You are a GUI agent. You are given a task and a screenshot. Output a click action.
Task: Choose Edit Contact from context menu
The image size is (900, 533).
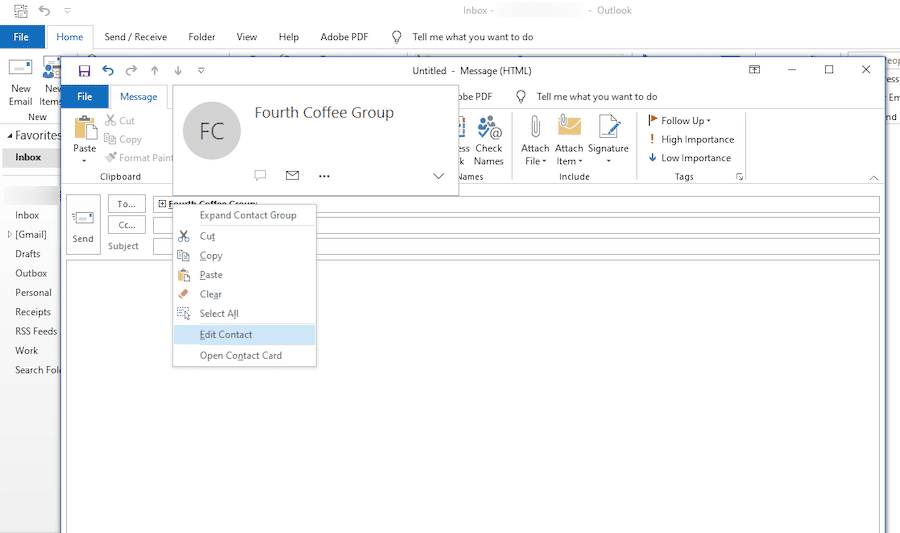245,334
